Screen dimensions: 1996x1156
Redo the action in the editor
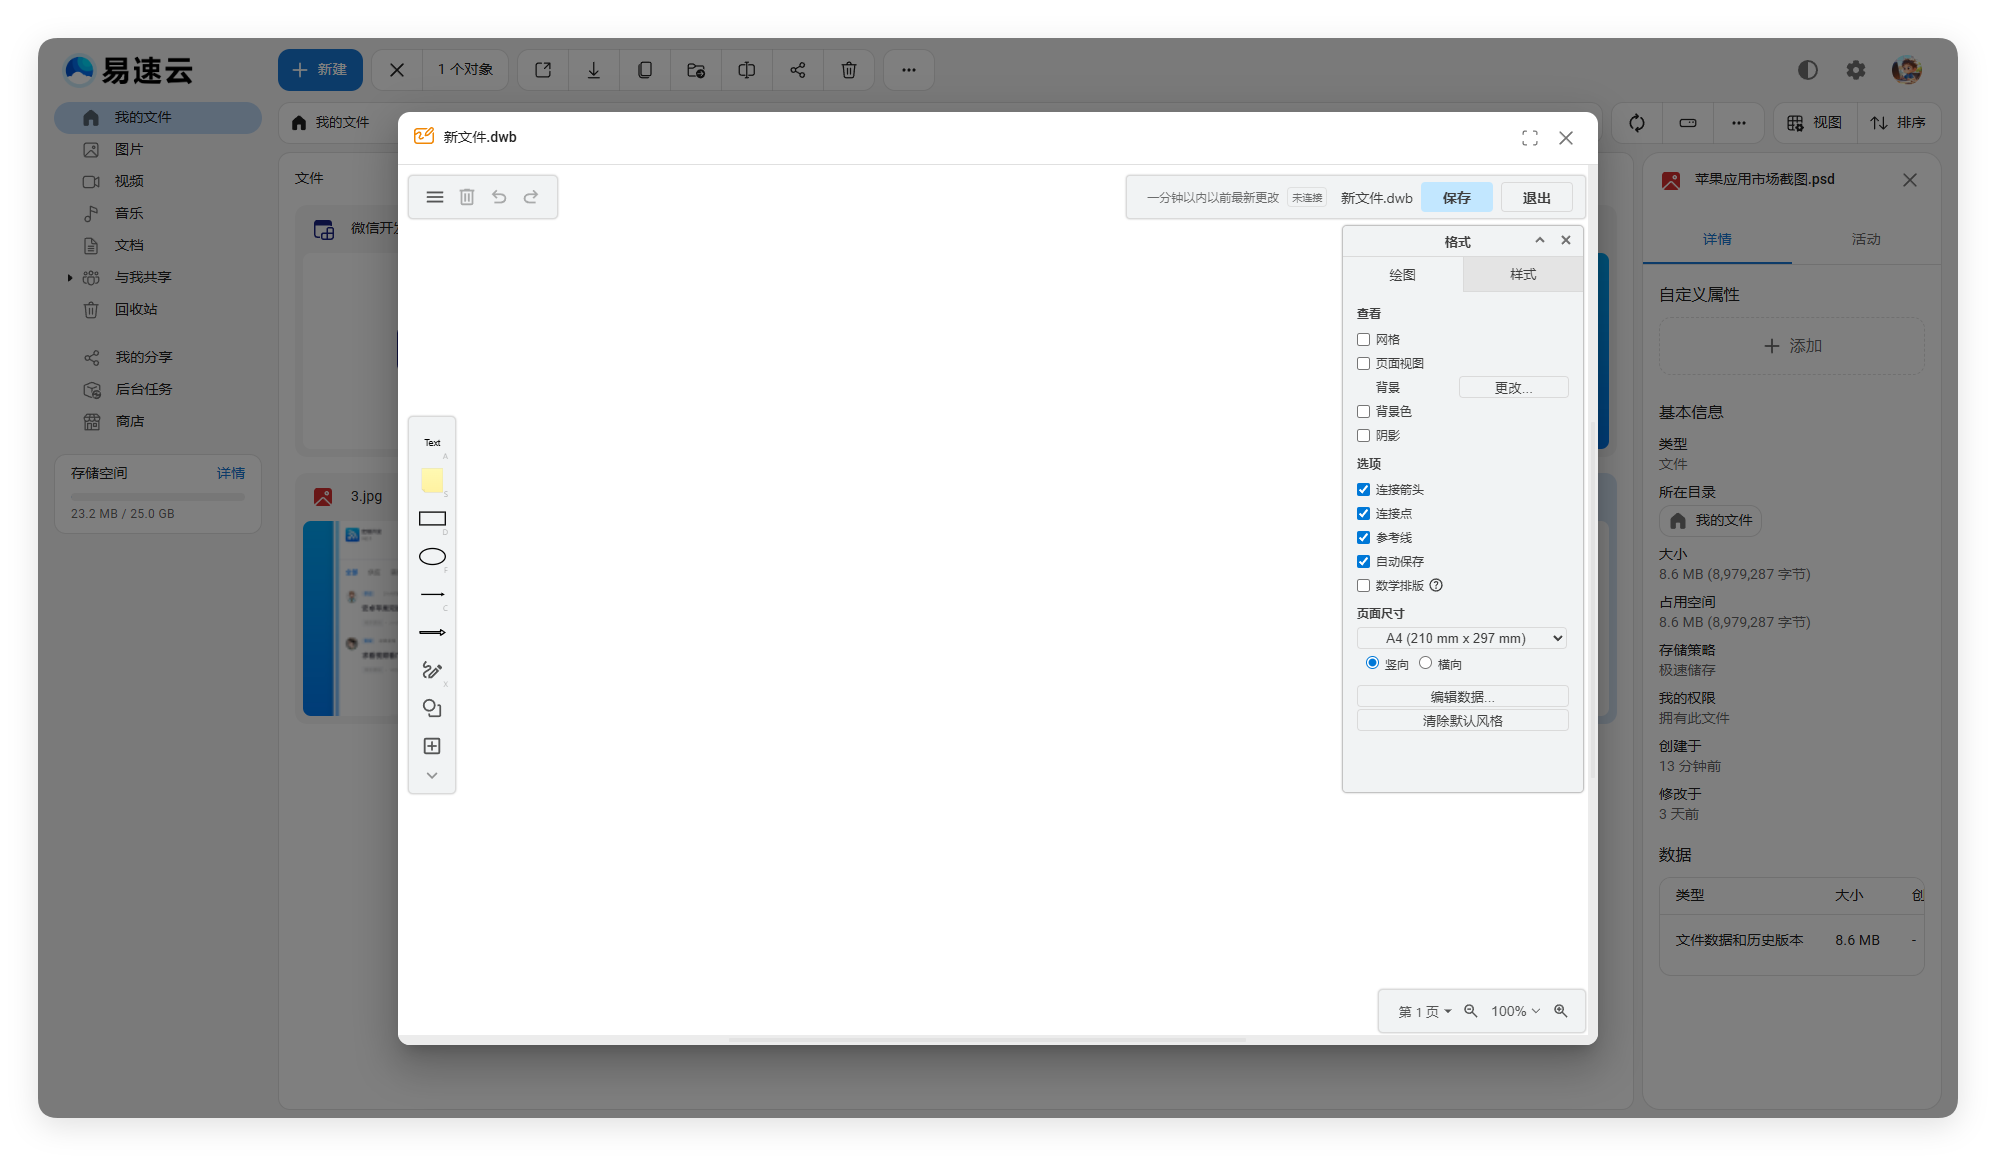(x=531, y=197)
